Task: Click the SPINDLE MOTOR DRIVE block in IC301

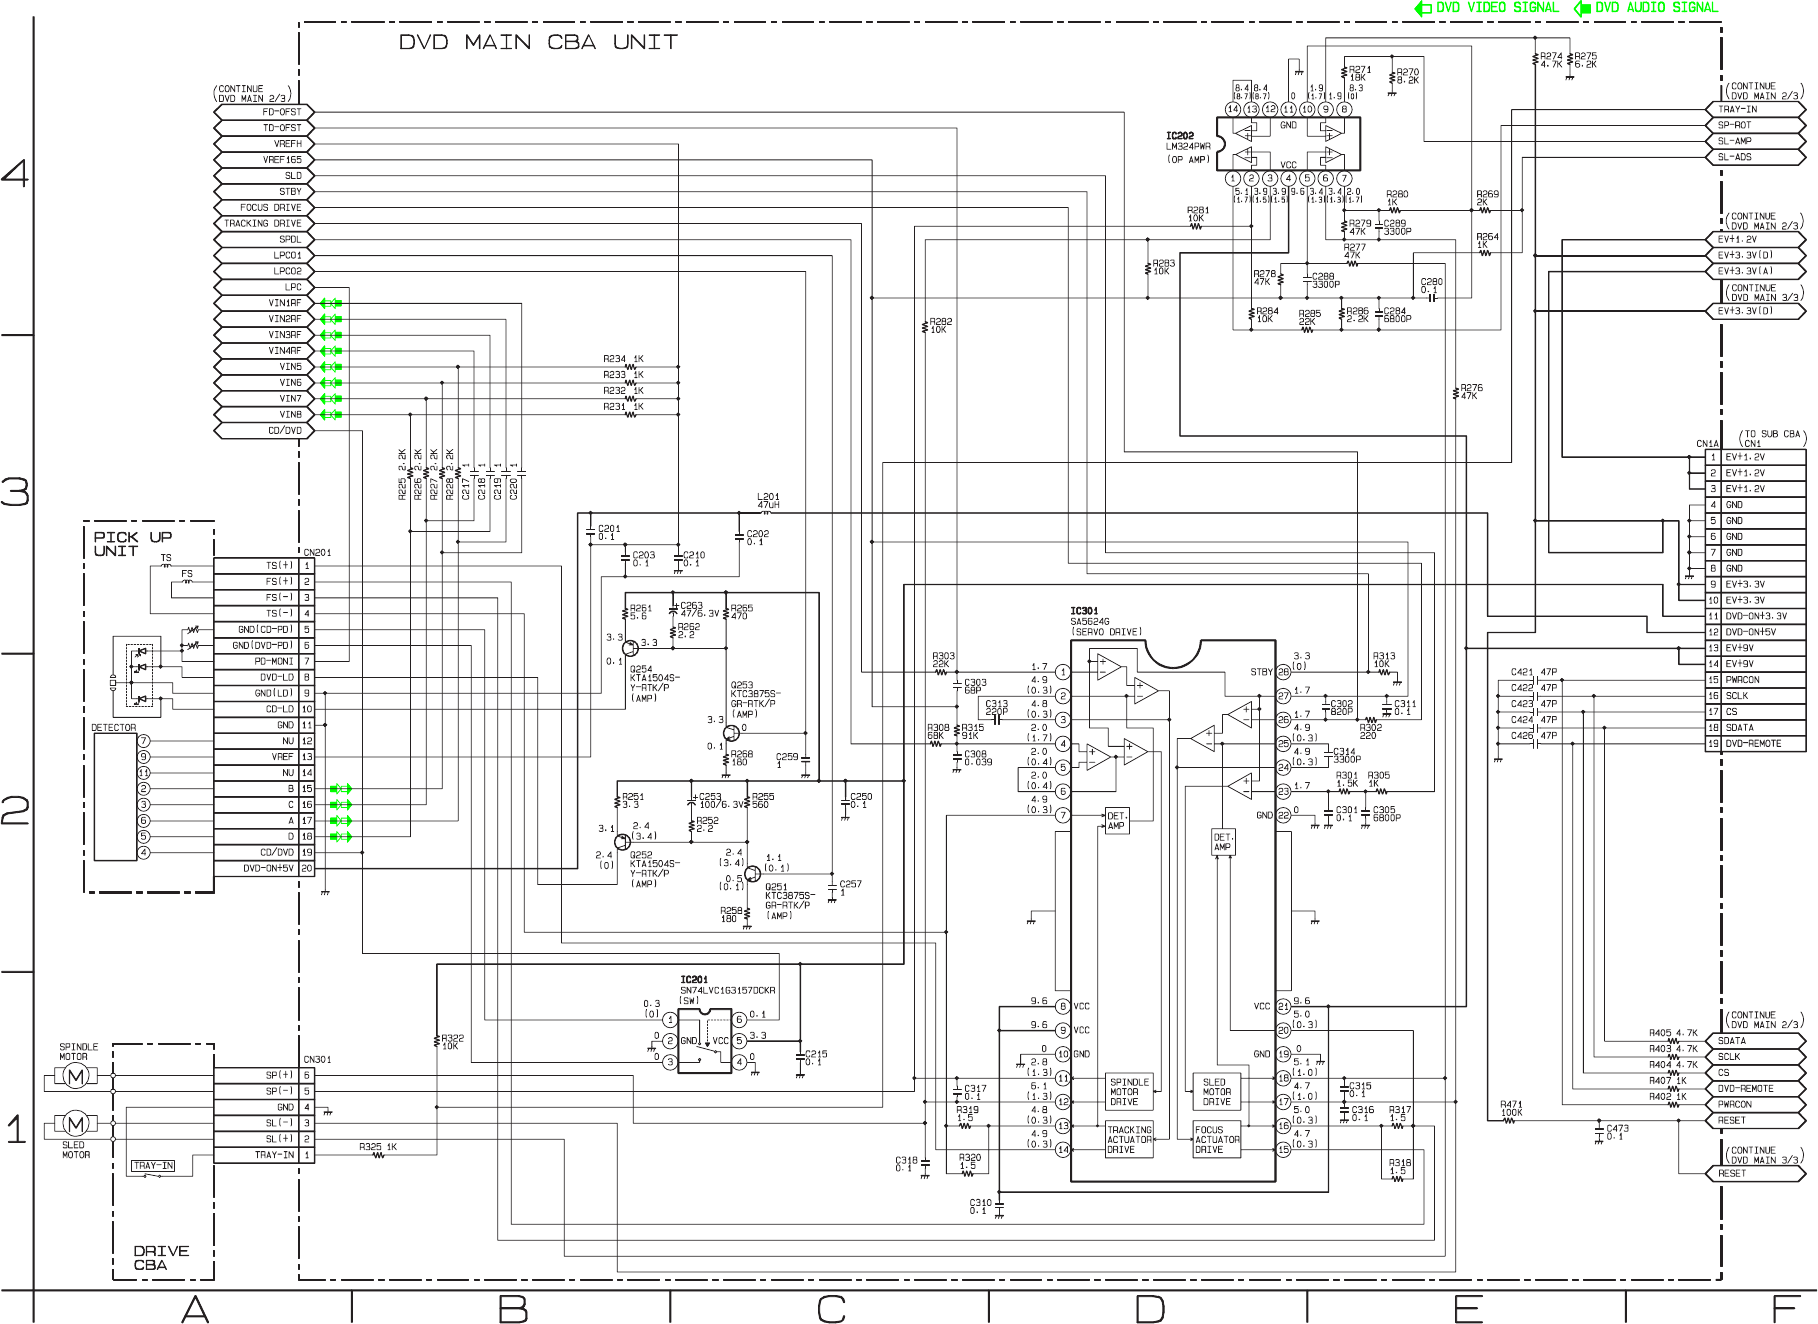Action: click(1128, 1091)
